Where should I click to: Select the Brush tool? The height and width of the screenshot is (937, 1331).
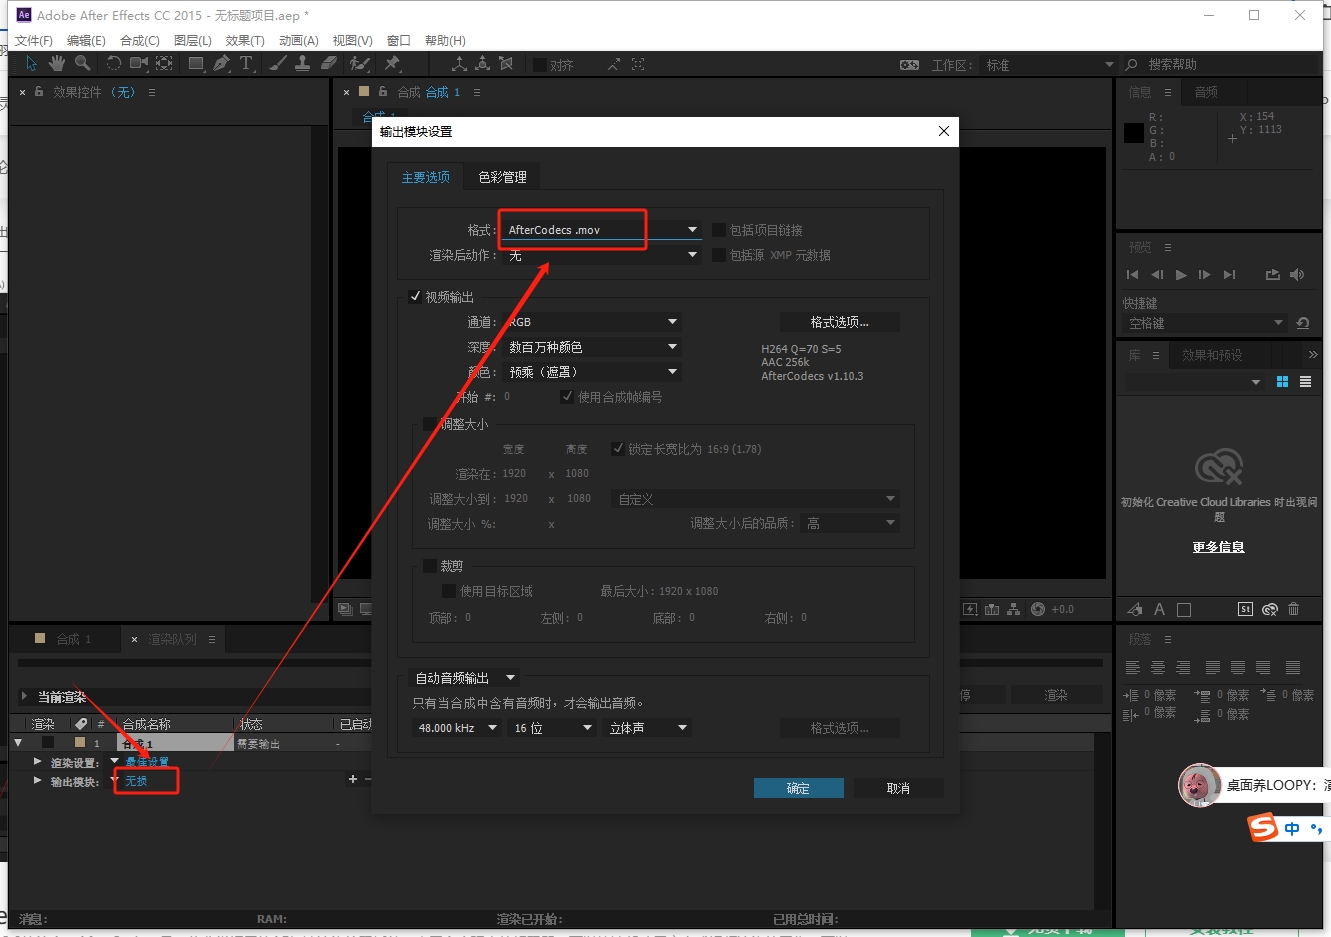coord(278,64)
